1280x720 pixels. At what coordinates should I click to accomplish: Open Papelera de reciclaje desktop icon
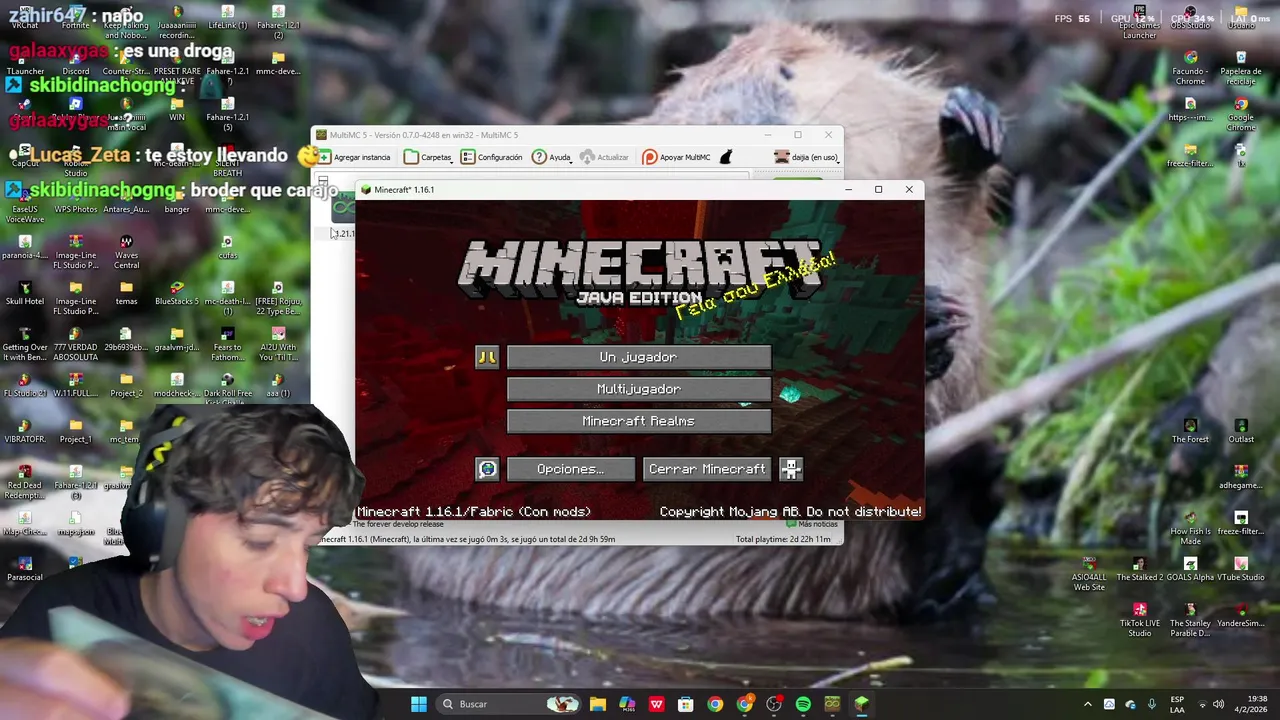tap(1241, 68)
